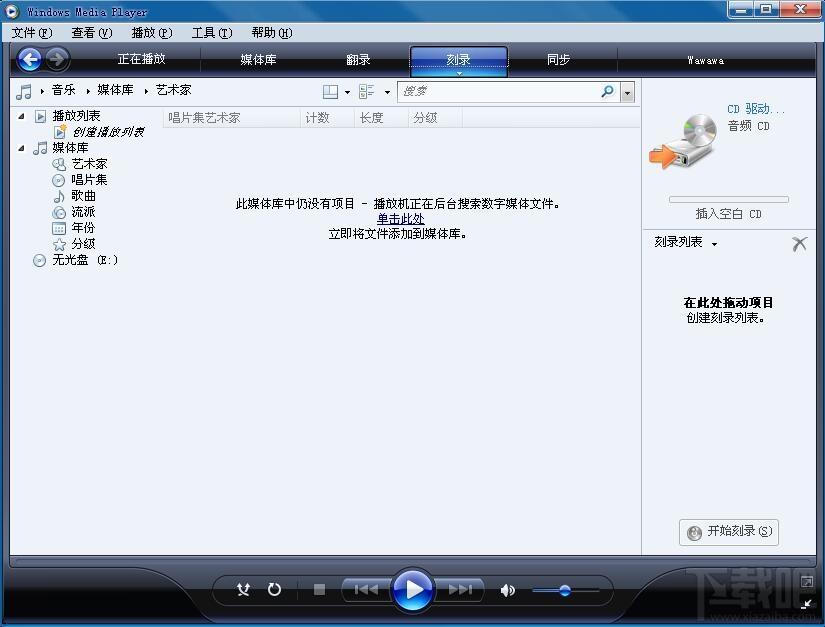The width and height of the screenshot is (825, 627).
Task: Sort by 唱片集艺术家 column header
Action: point(232,118)
